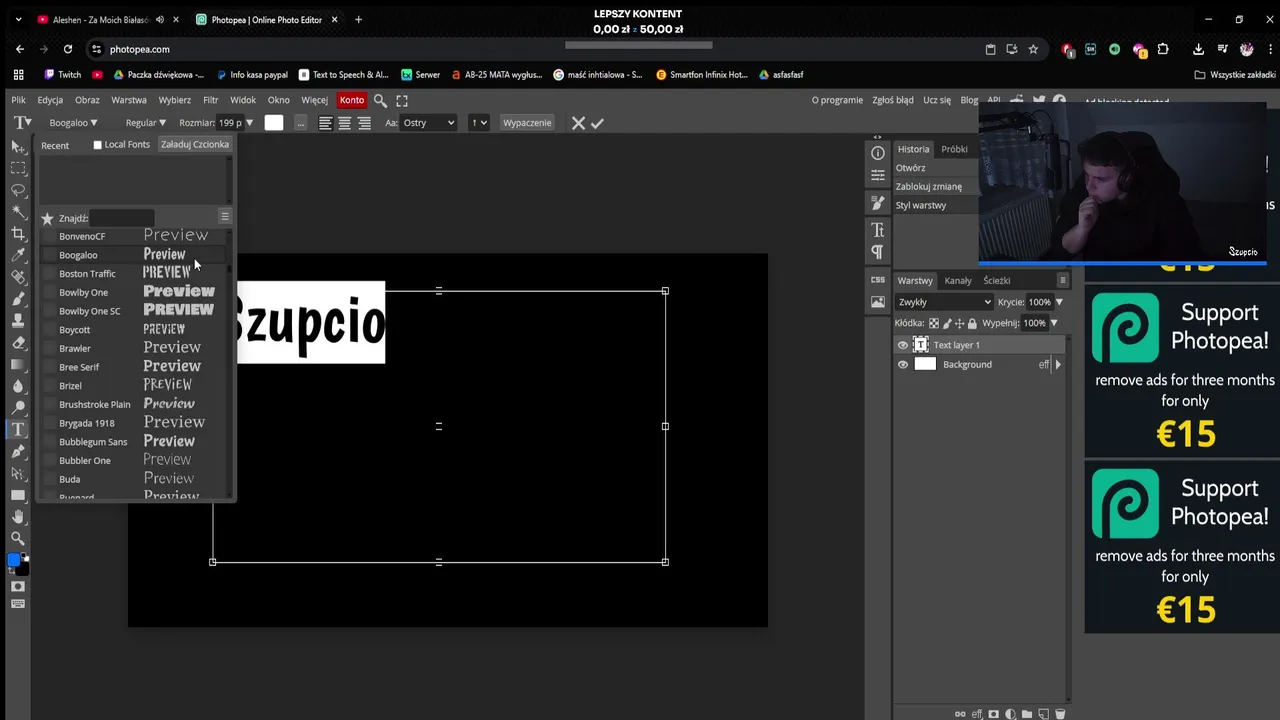Viewport: 1280px width, 720px height.
Task: Switch to the Próbki tab
Action: pos(954,149)
